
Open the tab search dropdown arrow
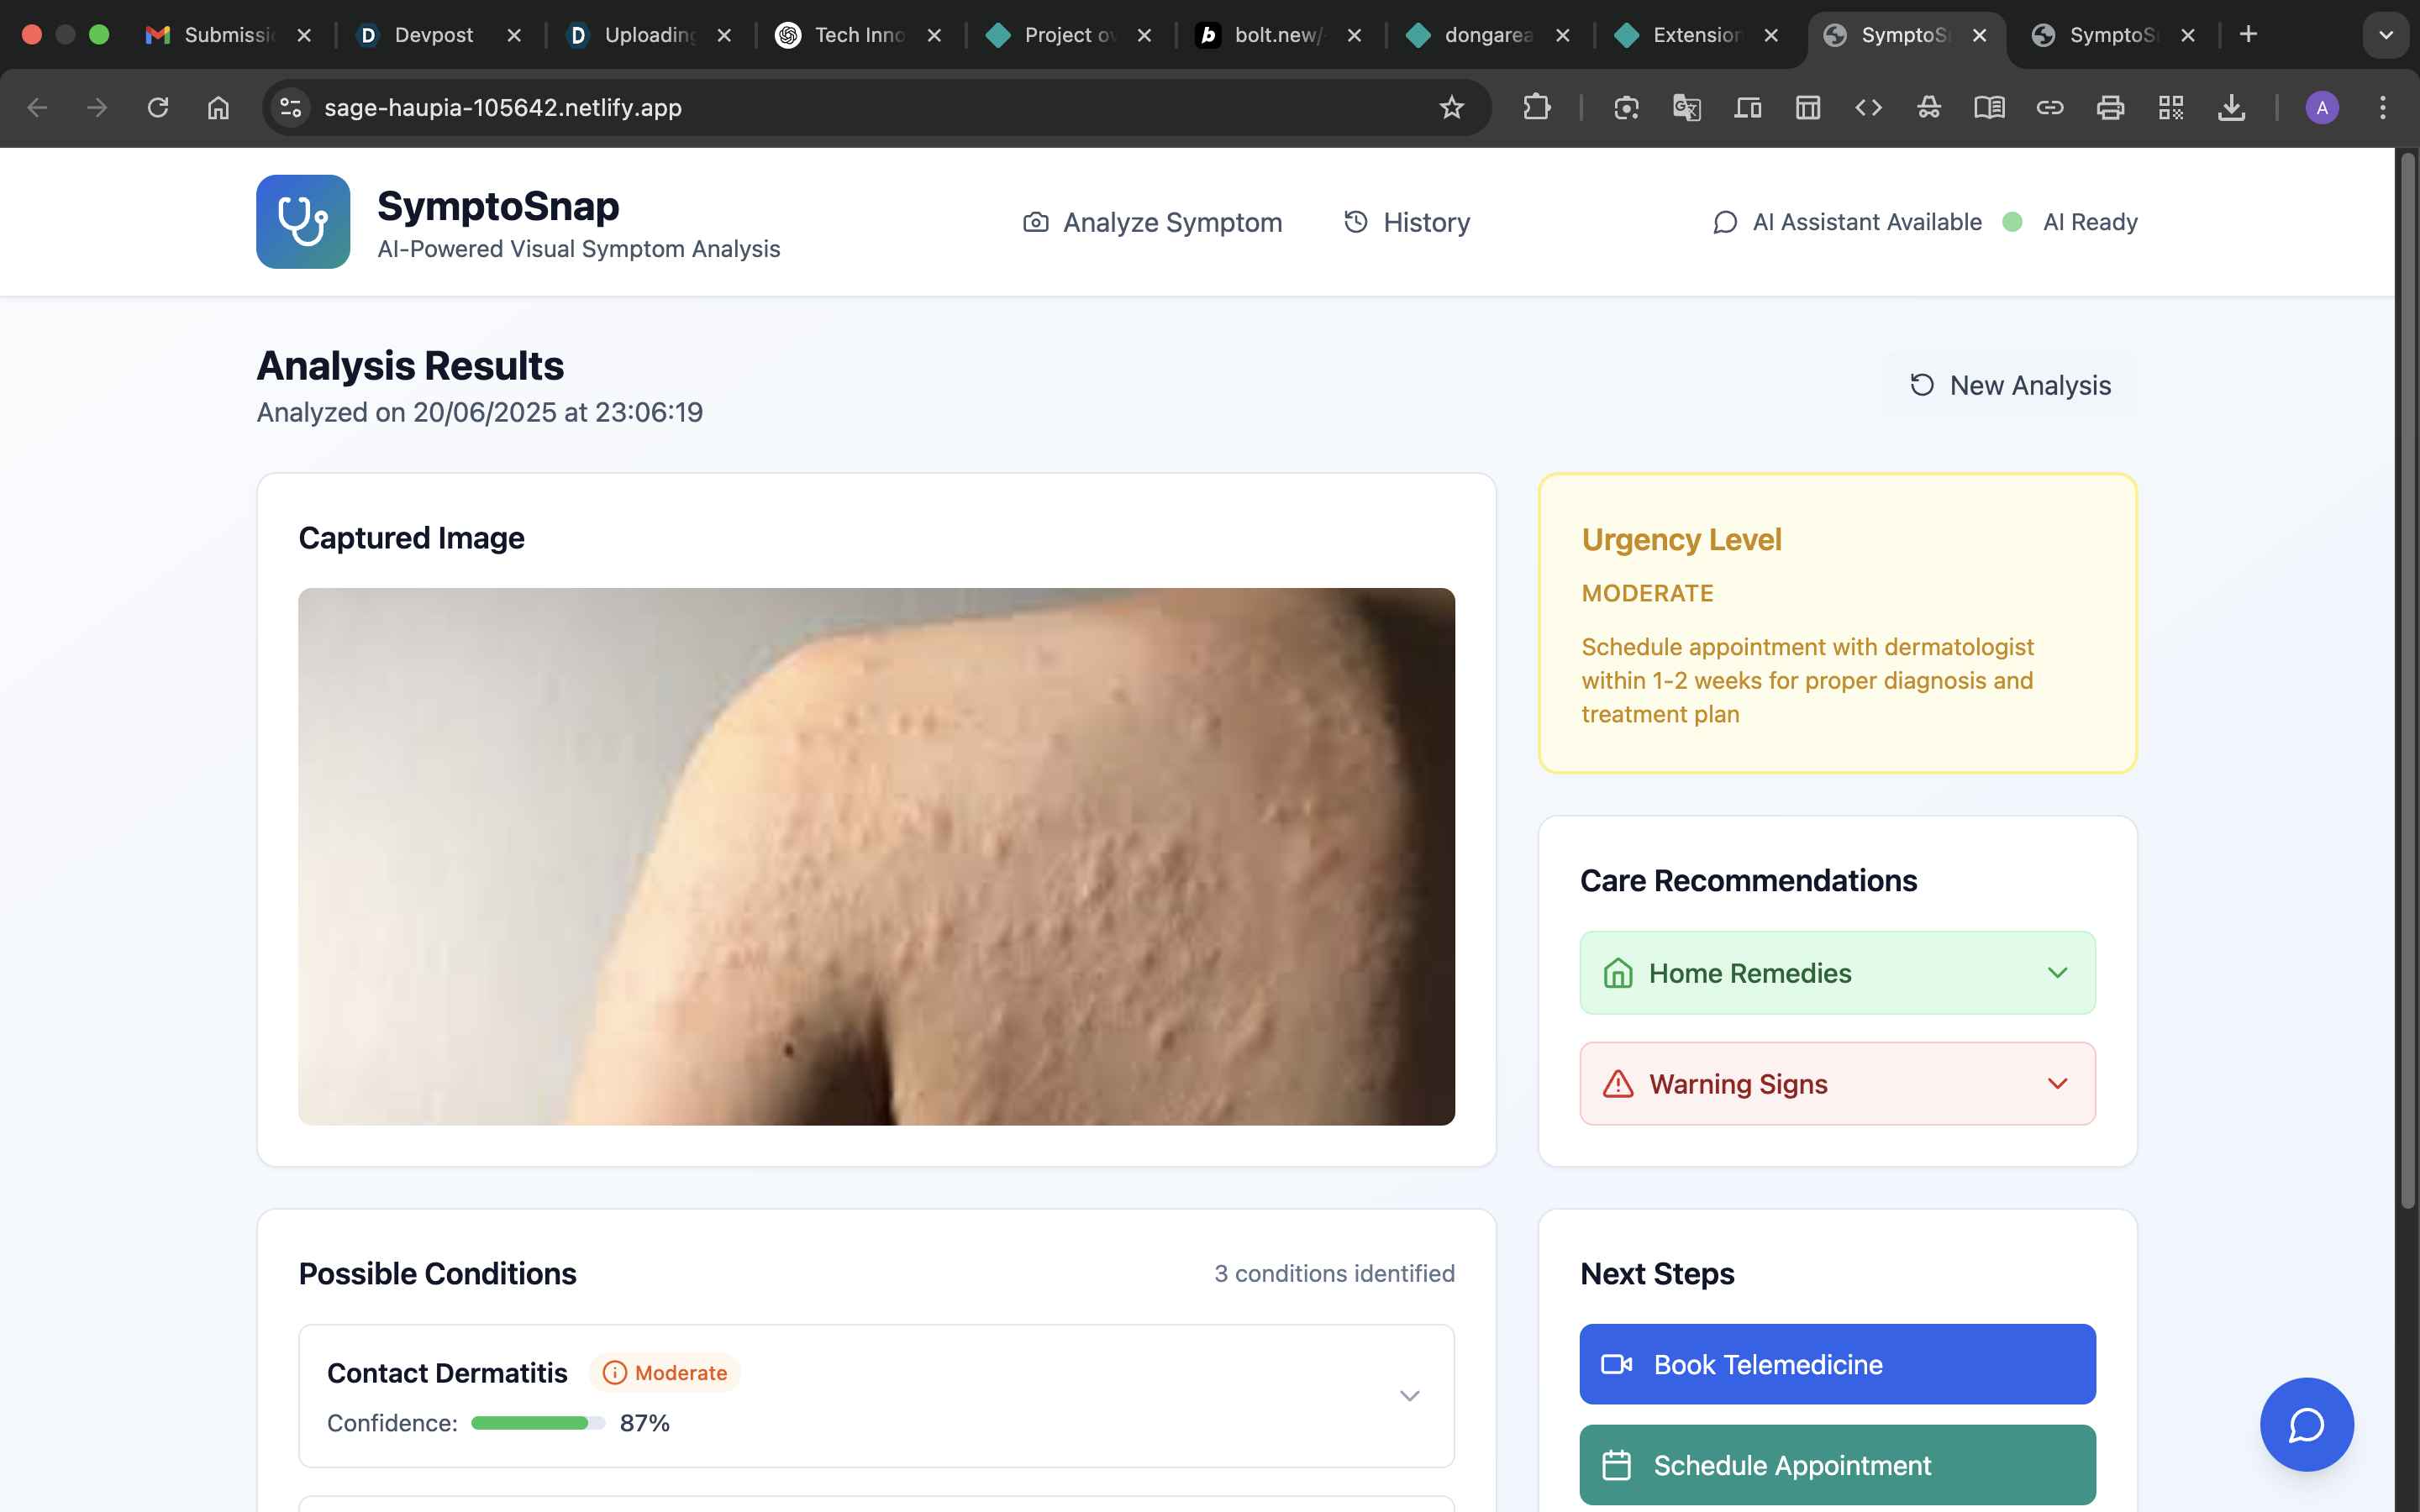coord(2385,35)
